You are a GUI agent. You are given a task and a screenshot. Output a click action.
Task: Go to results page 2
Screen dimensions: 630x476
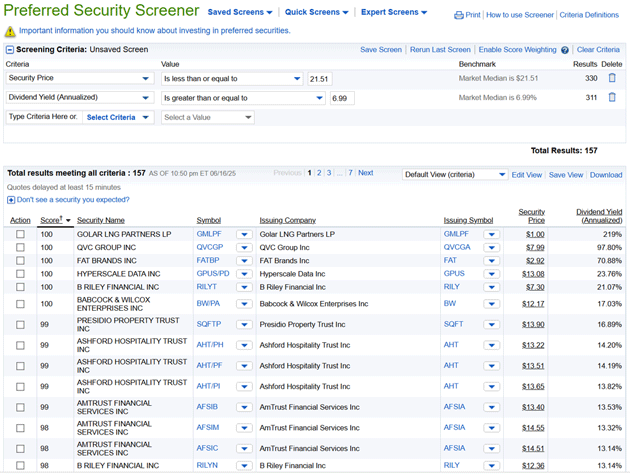pyautogui.click(x=319, y=173)
